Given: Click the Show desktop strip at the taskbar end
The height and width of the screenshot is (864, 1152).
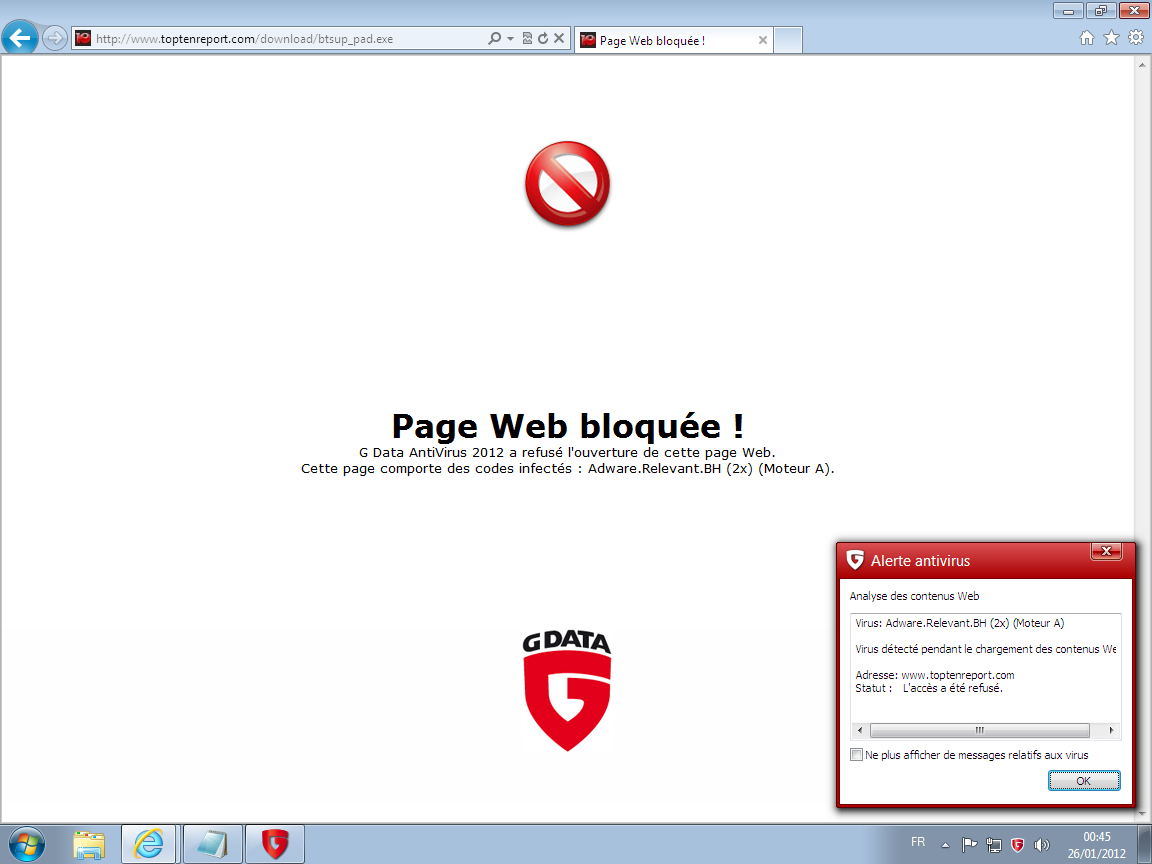Looking at the screenshot, I should click(1145, 844).
